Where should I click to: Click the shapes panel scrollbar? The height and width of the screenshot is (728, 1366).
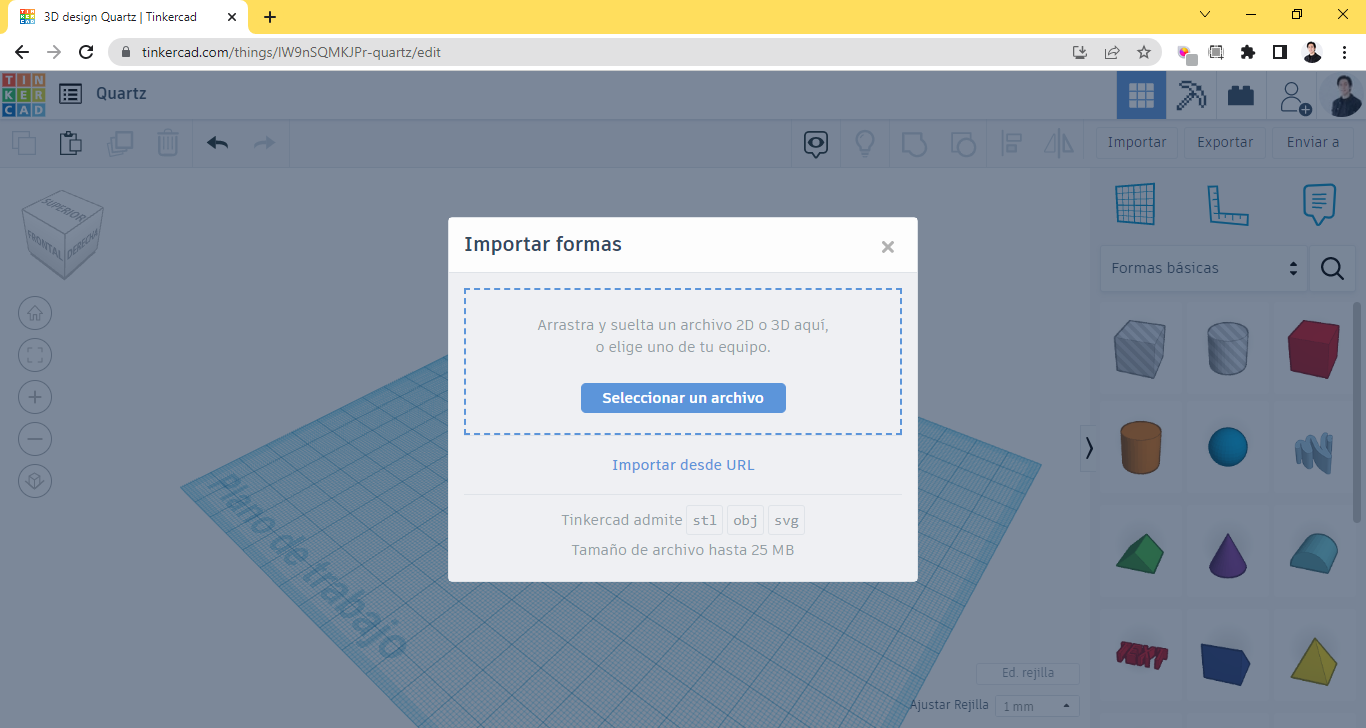[x=1358, y=411]
